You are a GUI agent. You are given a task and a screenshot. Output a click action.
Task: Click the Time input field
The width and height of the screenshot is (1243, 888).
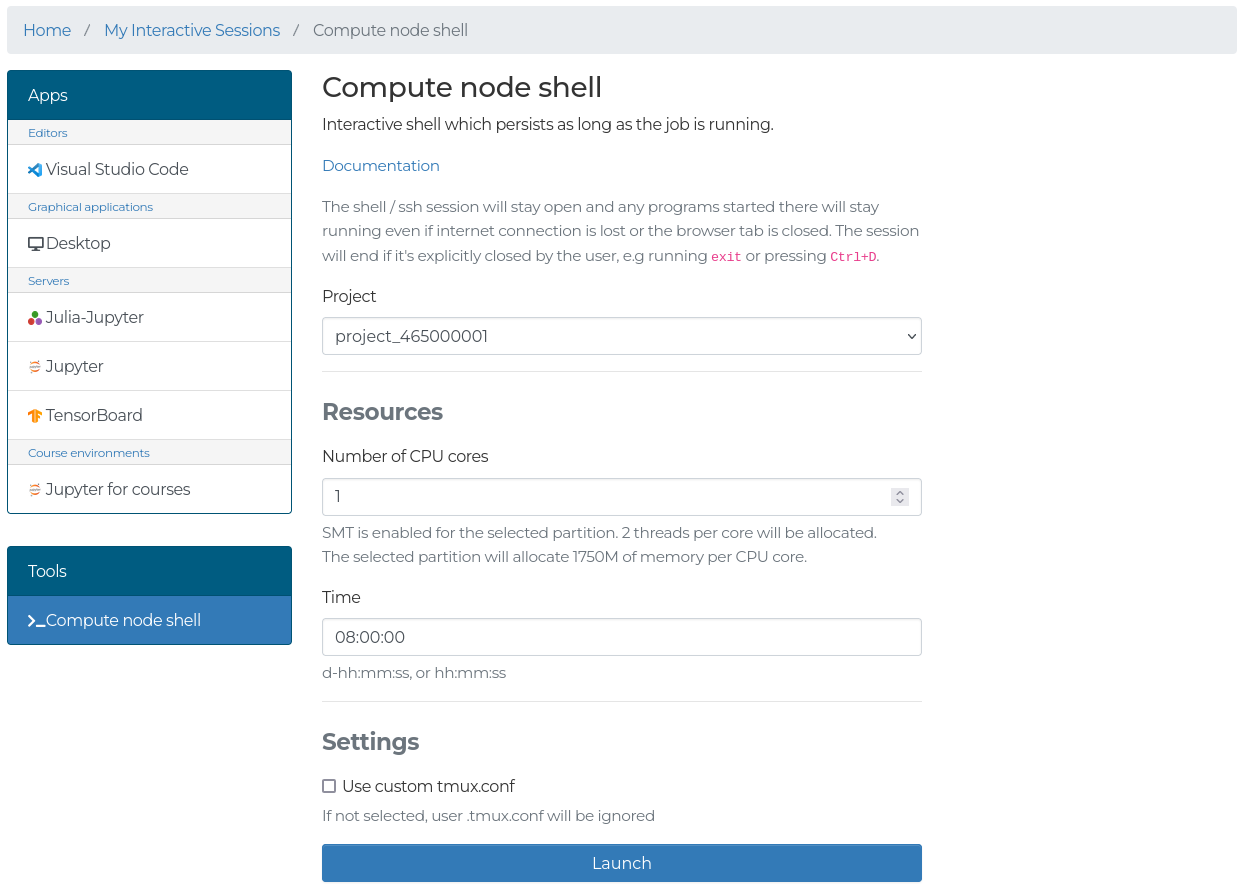(621, 636)
